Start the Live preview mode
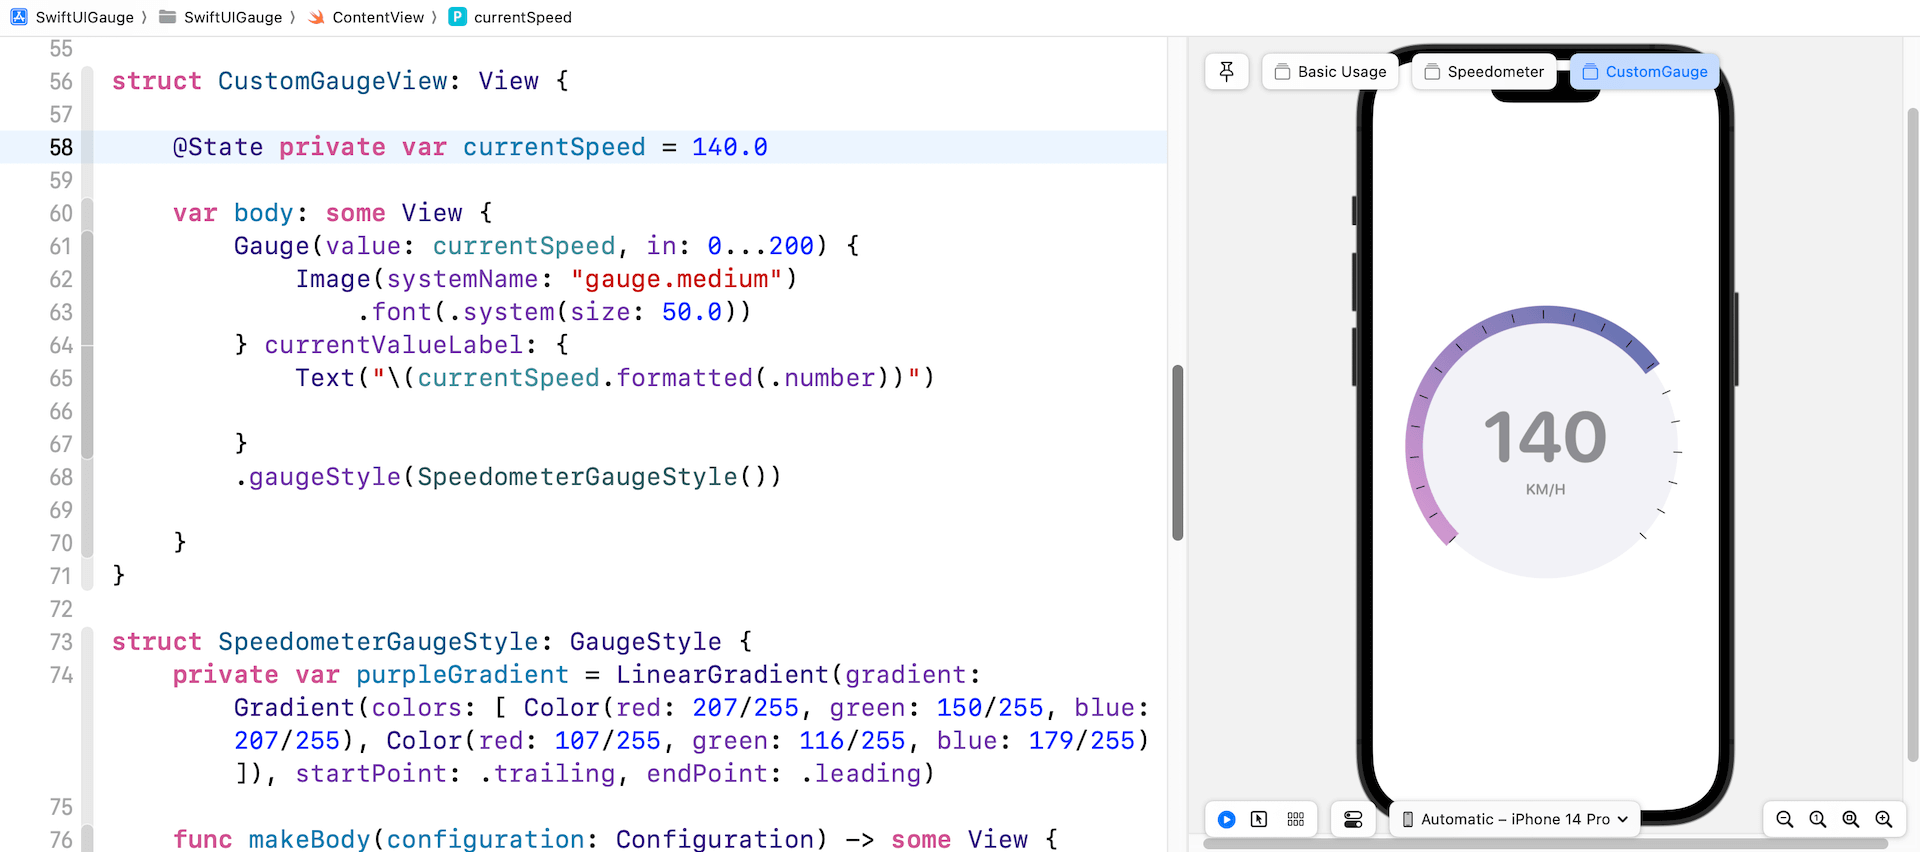 pos(1226,819)
